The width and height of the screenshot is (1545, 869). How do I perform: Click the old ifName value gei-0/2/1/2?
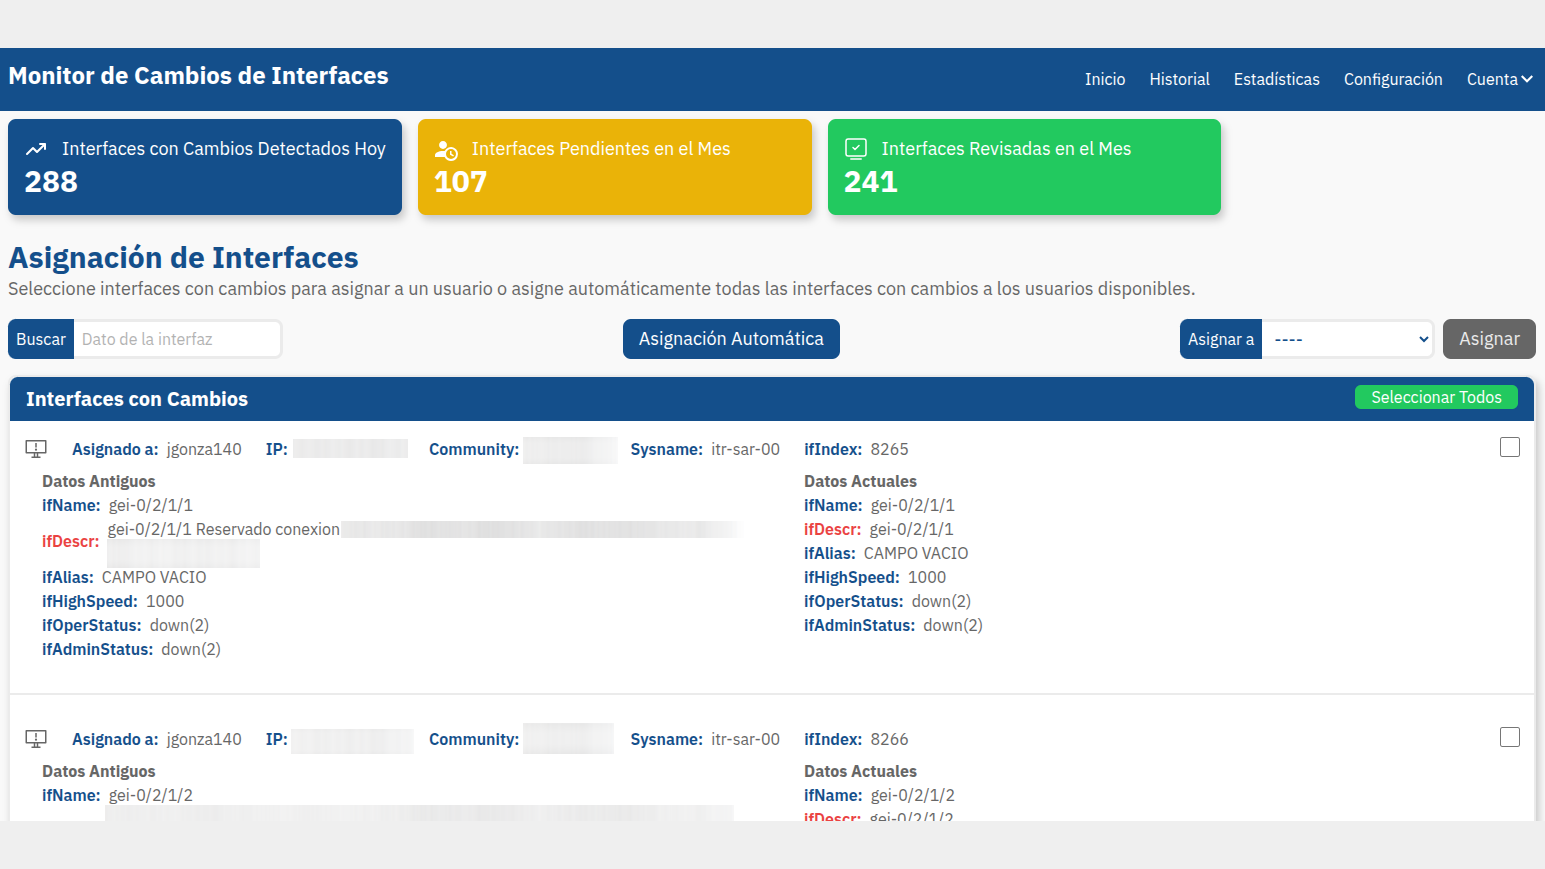151,795
